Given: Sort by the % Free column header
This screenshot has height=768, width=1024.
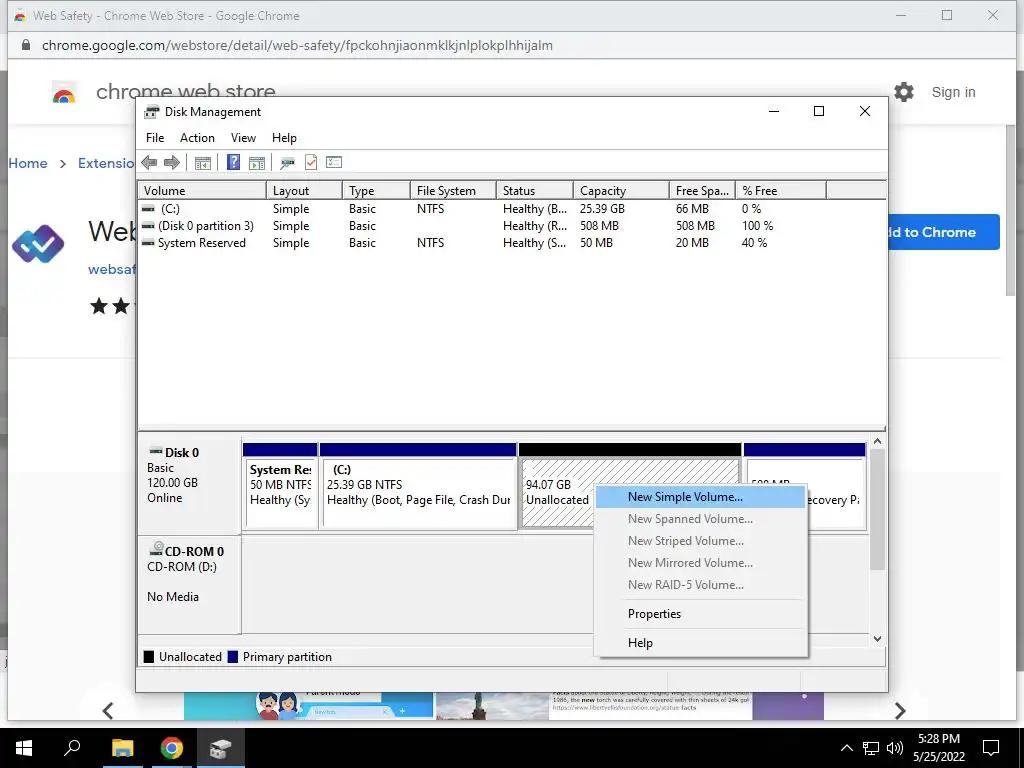Looking at the screenshot, I should click(x=780, y=191).
